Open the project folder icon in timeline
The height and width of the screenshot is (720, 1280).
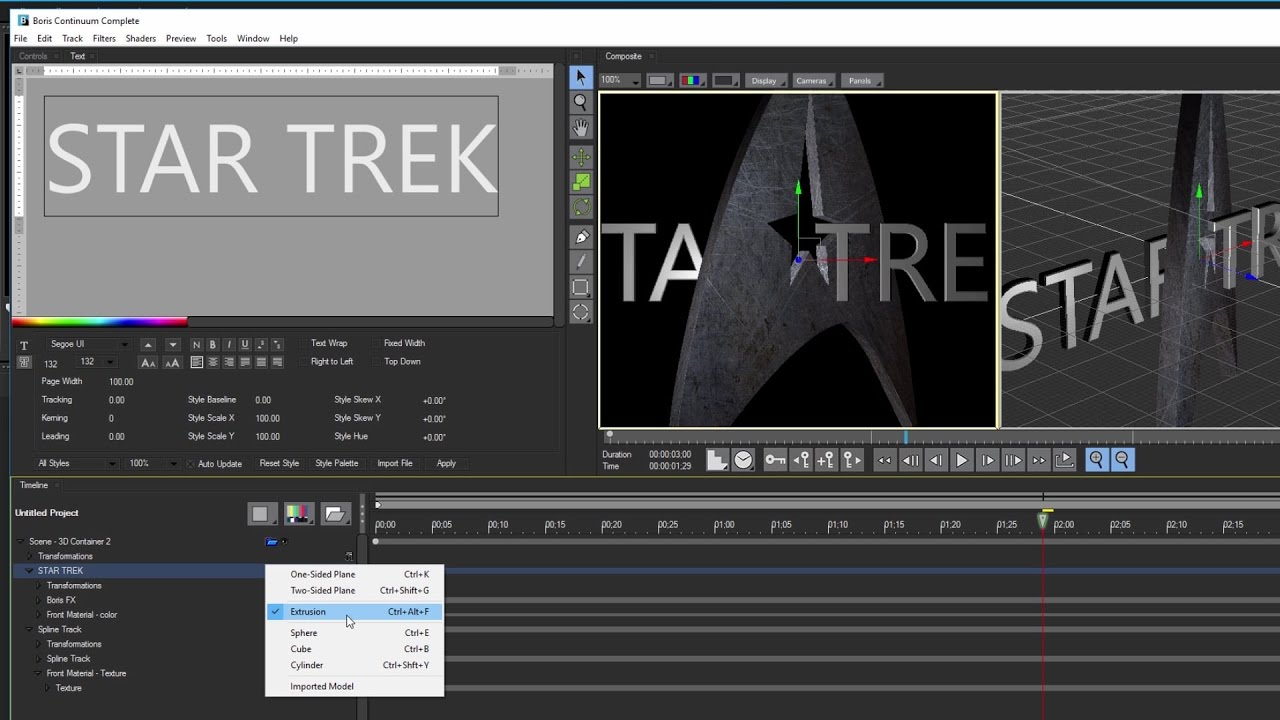pos(334,514)
